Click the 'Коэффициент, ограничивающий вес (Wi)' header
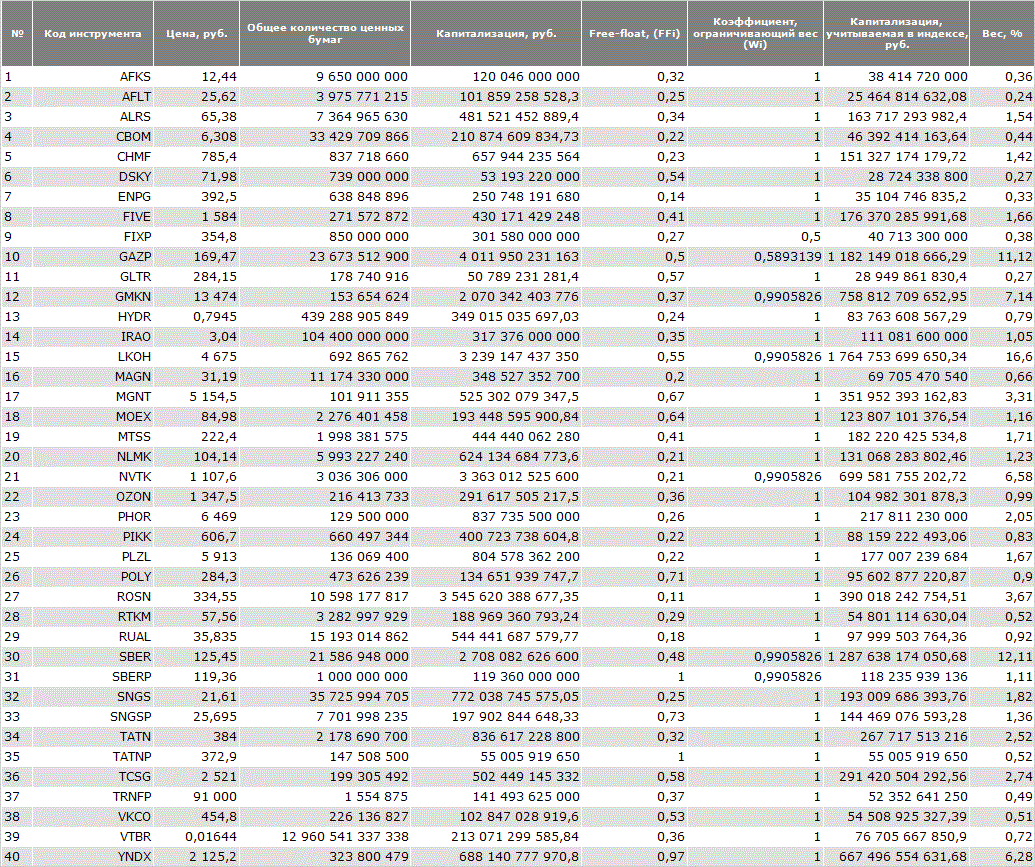This screenshot has width=1035, height=867. [x=755, y=33]
